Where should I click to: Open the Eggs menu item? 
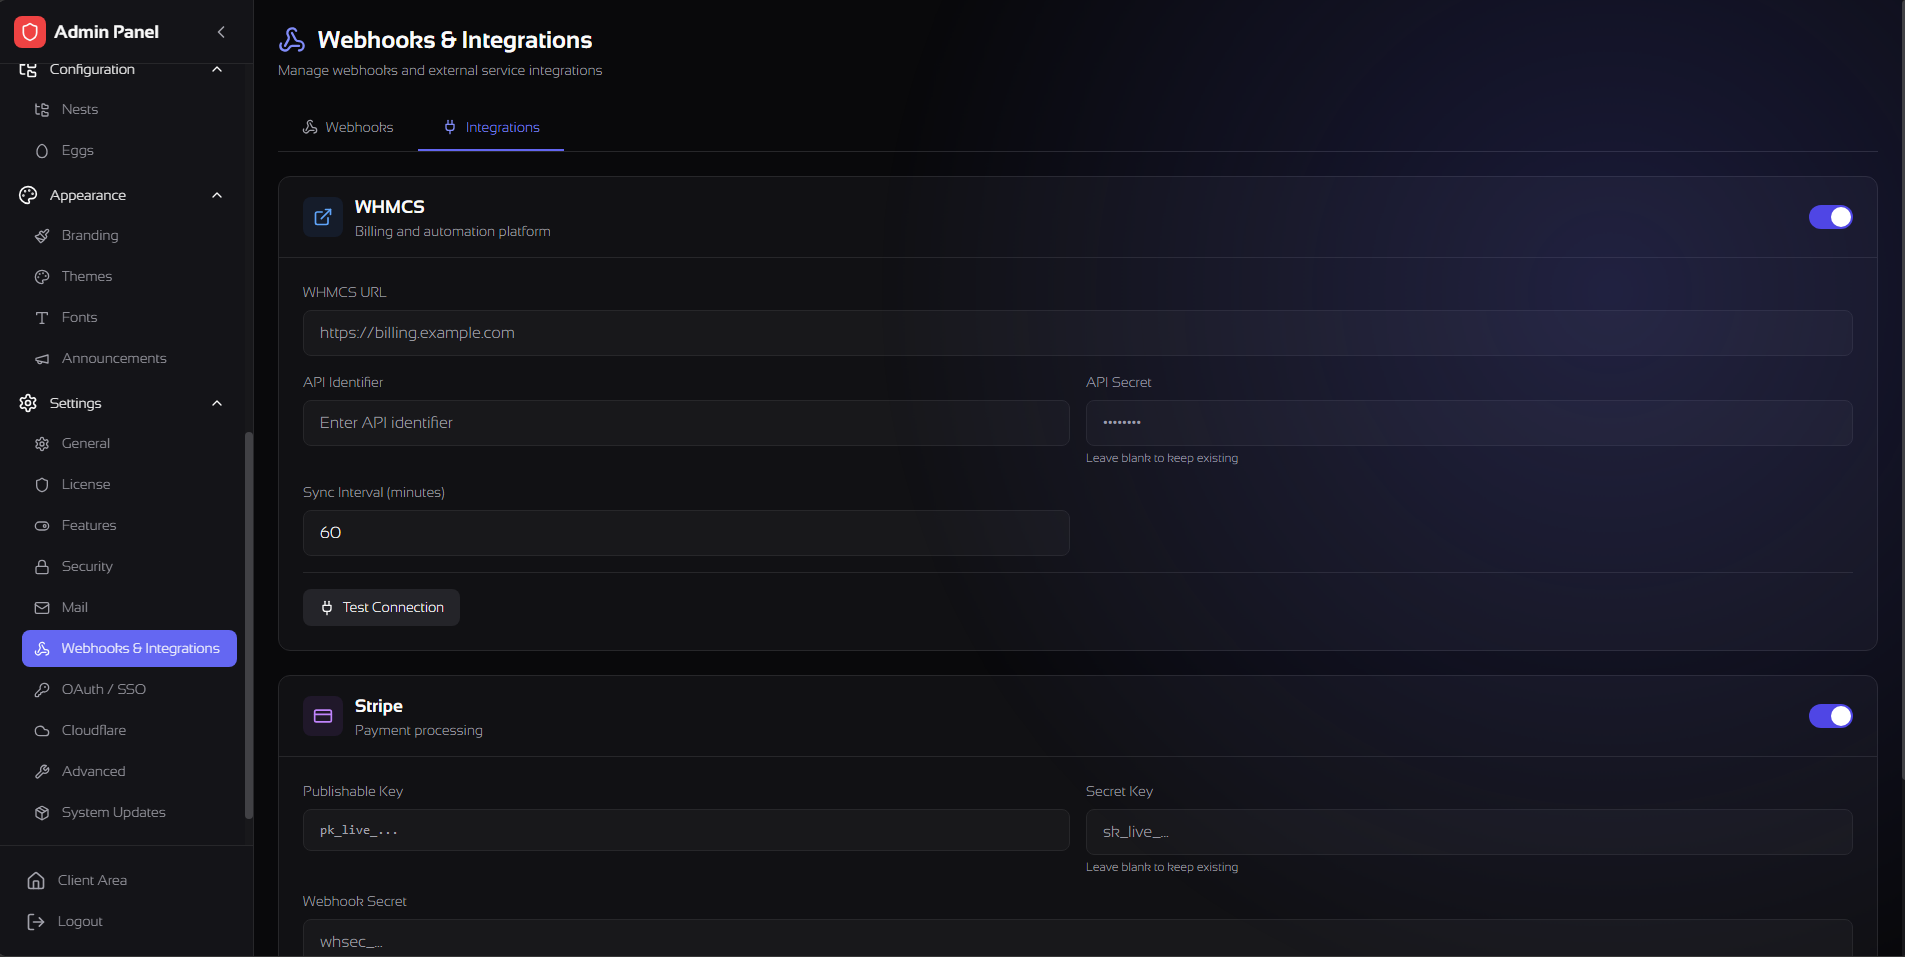coord(129,151)
